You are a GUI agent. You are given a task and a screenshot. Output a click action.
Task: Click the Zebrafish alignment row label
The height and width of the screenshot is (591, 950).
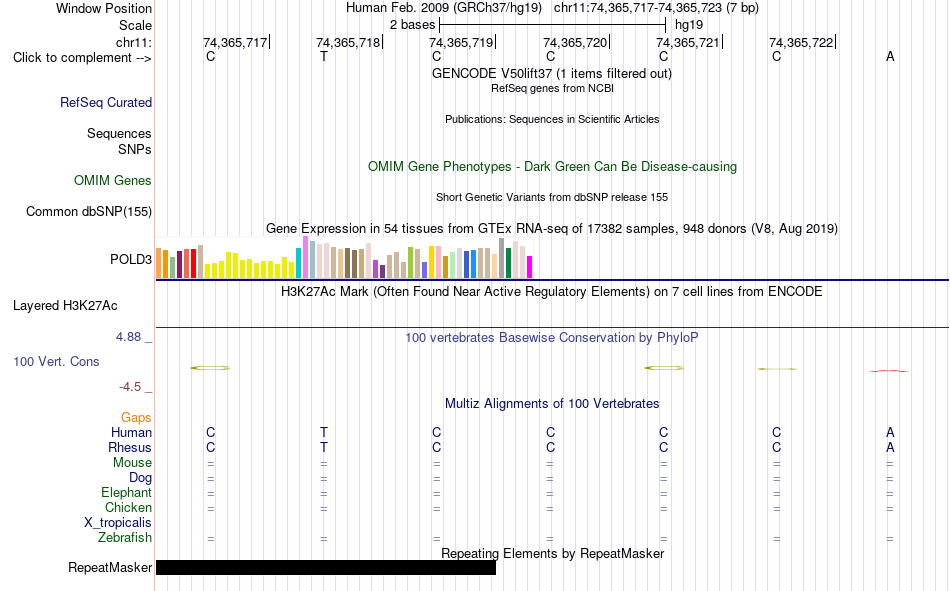coord(124,538)
